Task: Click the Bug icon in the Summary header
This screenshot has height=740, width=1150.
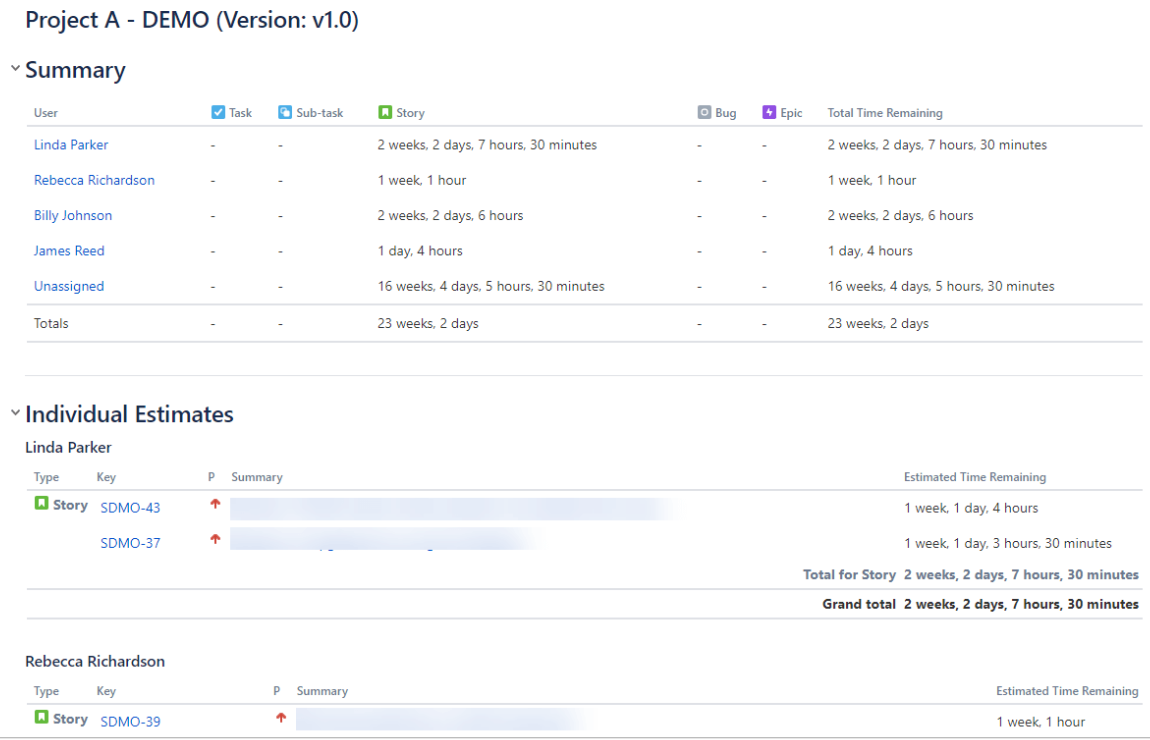Action: (x=703, y=112)
